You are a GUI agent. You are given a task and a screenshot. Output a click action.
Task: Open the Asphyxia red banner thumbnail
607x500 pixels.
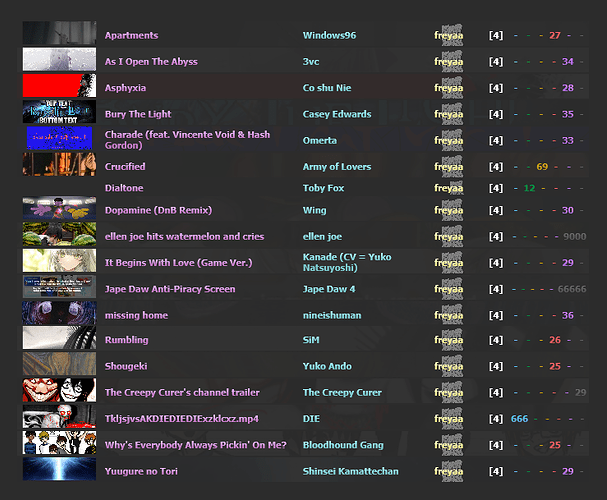(59, 87)
